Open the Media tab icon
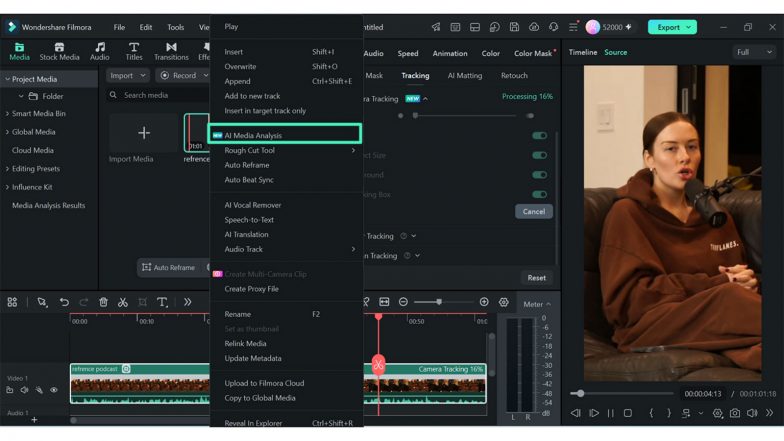The height and width of the screenshot is (441, 784). 19,48
